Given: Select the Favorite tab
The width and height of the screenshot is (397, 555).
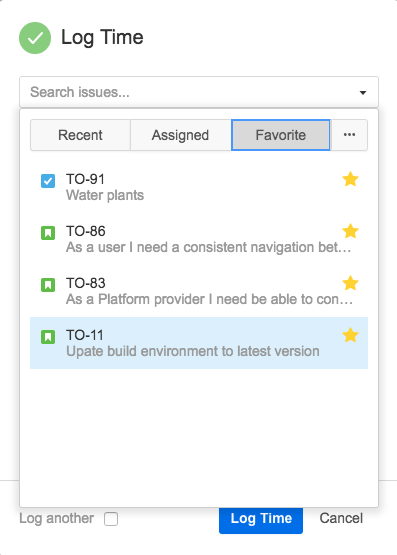Looking at the screenshot, I should pos(281,135).
